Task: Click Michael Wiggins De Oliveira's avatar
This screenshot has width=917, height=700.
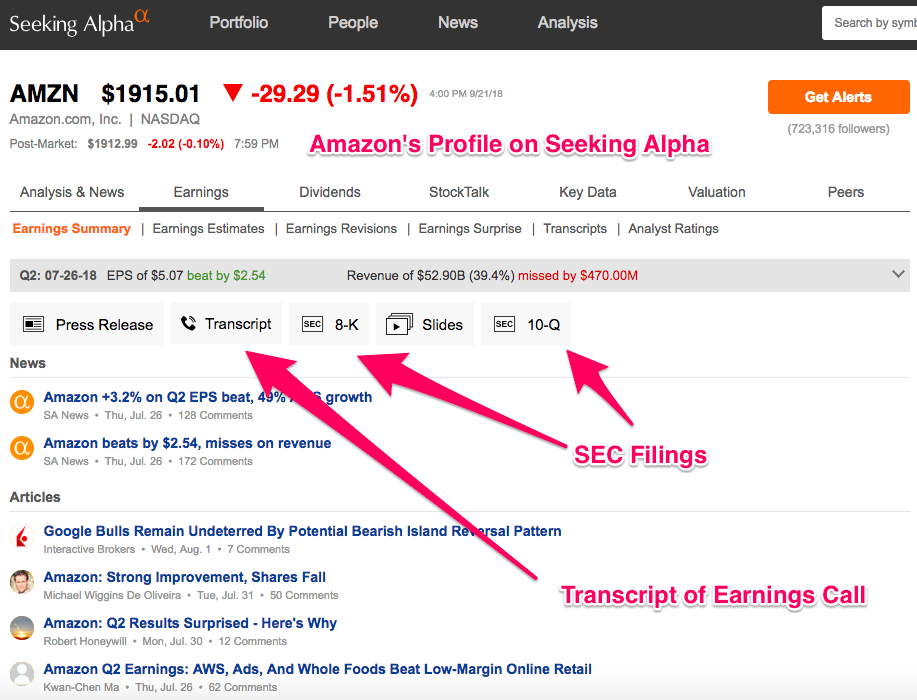Action: click(x=22, y=582)
